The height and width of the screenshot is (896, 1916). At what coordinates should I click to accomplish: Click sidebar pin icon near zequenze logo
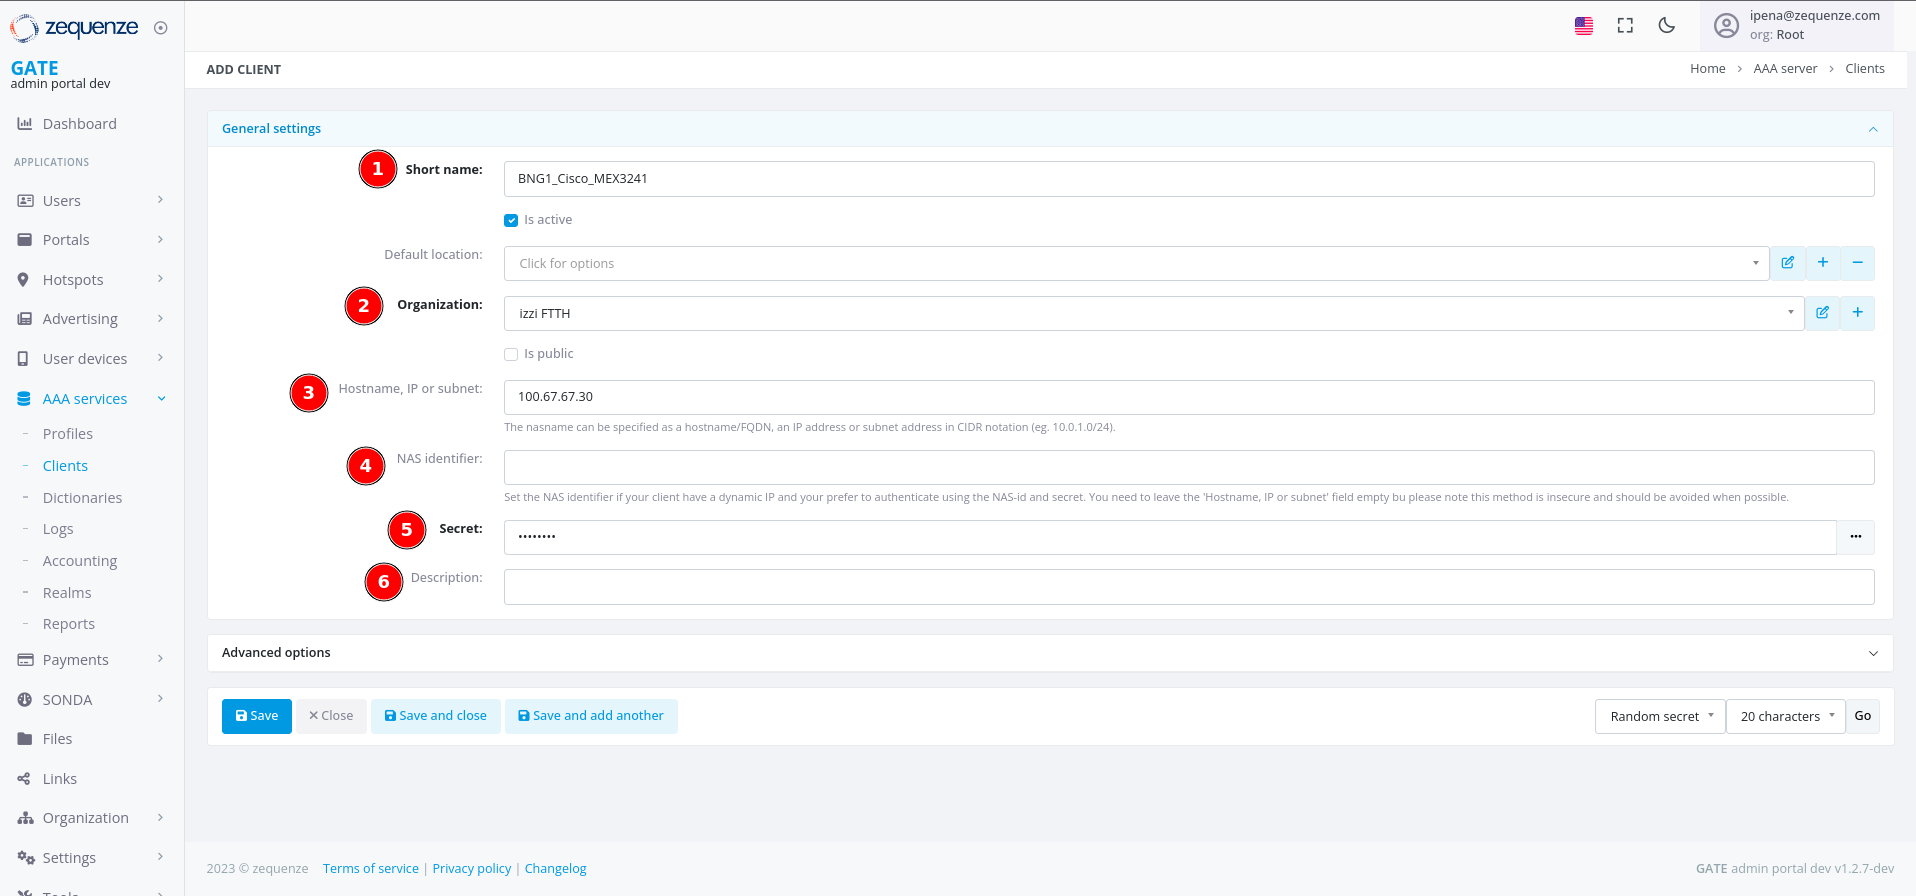point(160,28)
